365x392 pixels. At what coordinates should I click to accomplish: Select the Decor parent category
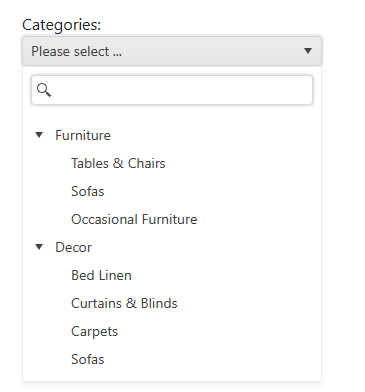(74, 247)
